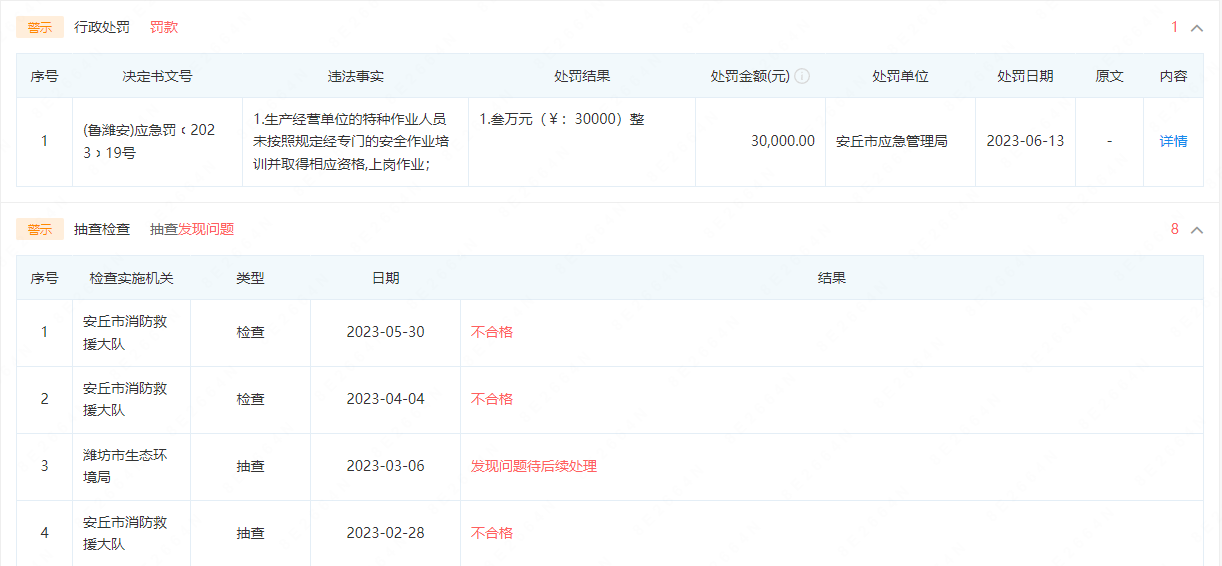
Task: Click the info icon beside 处罚金额(元)
Action: (x=802, y=76)
